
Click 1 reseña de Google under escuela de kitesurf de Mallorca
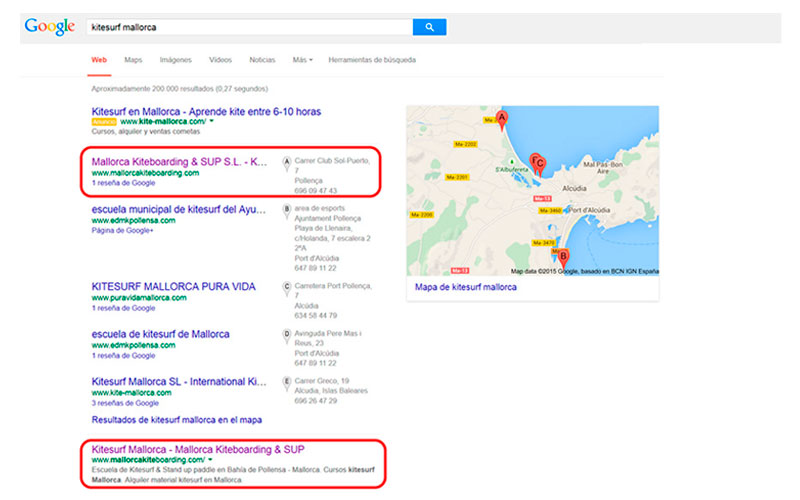(123, 356)
